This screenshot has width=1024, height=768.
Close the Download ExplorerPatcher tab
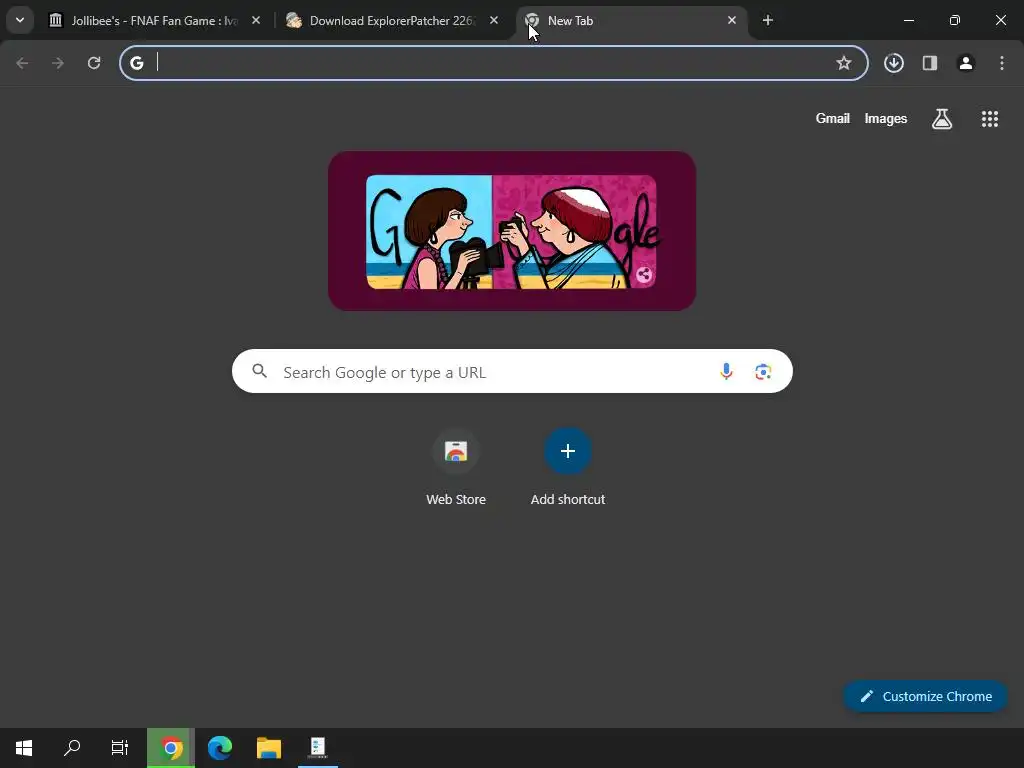click(x=494, y=20)
